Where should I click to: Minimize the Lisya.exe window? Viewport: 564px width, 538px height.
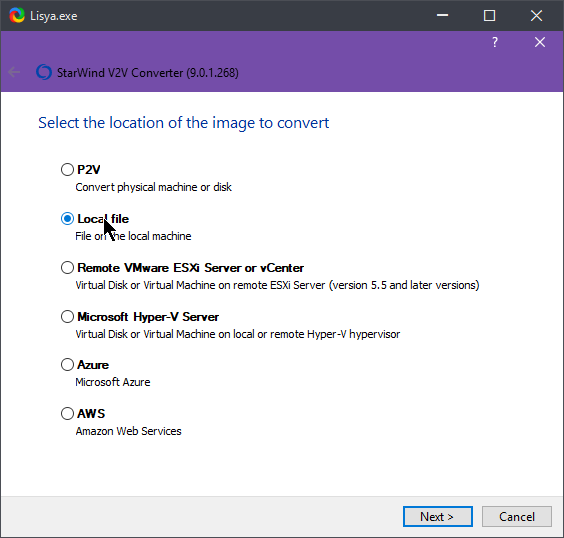[x=442, y=15]
